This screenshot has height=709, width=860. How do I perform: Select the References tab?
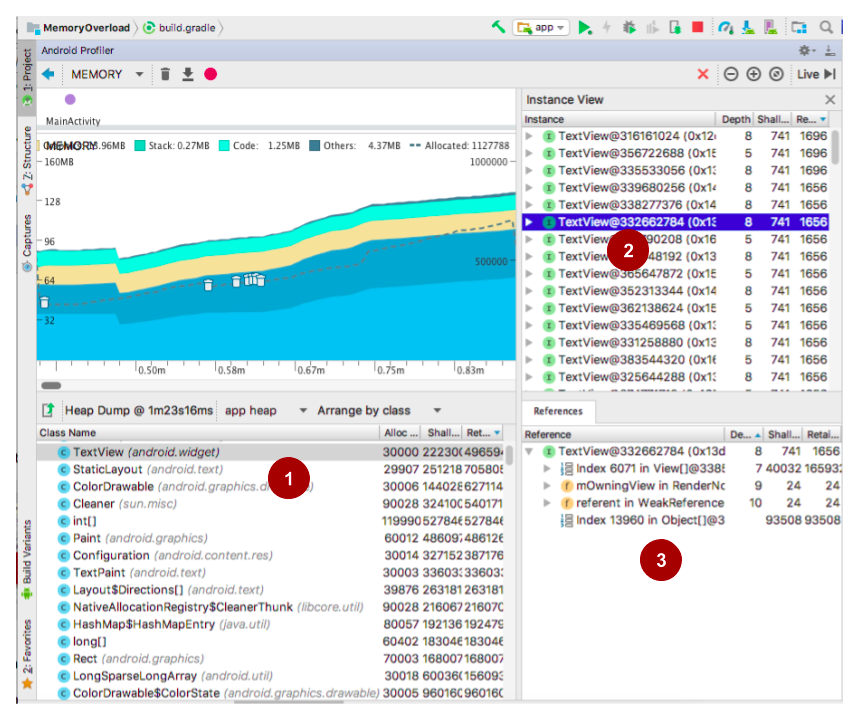[x=558, y=411]
